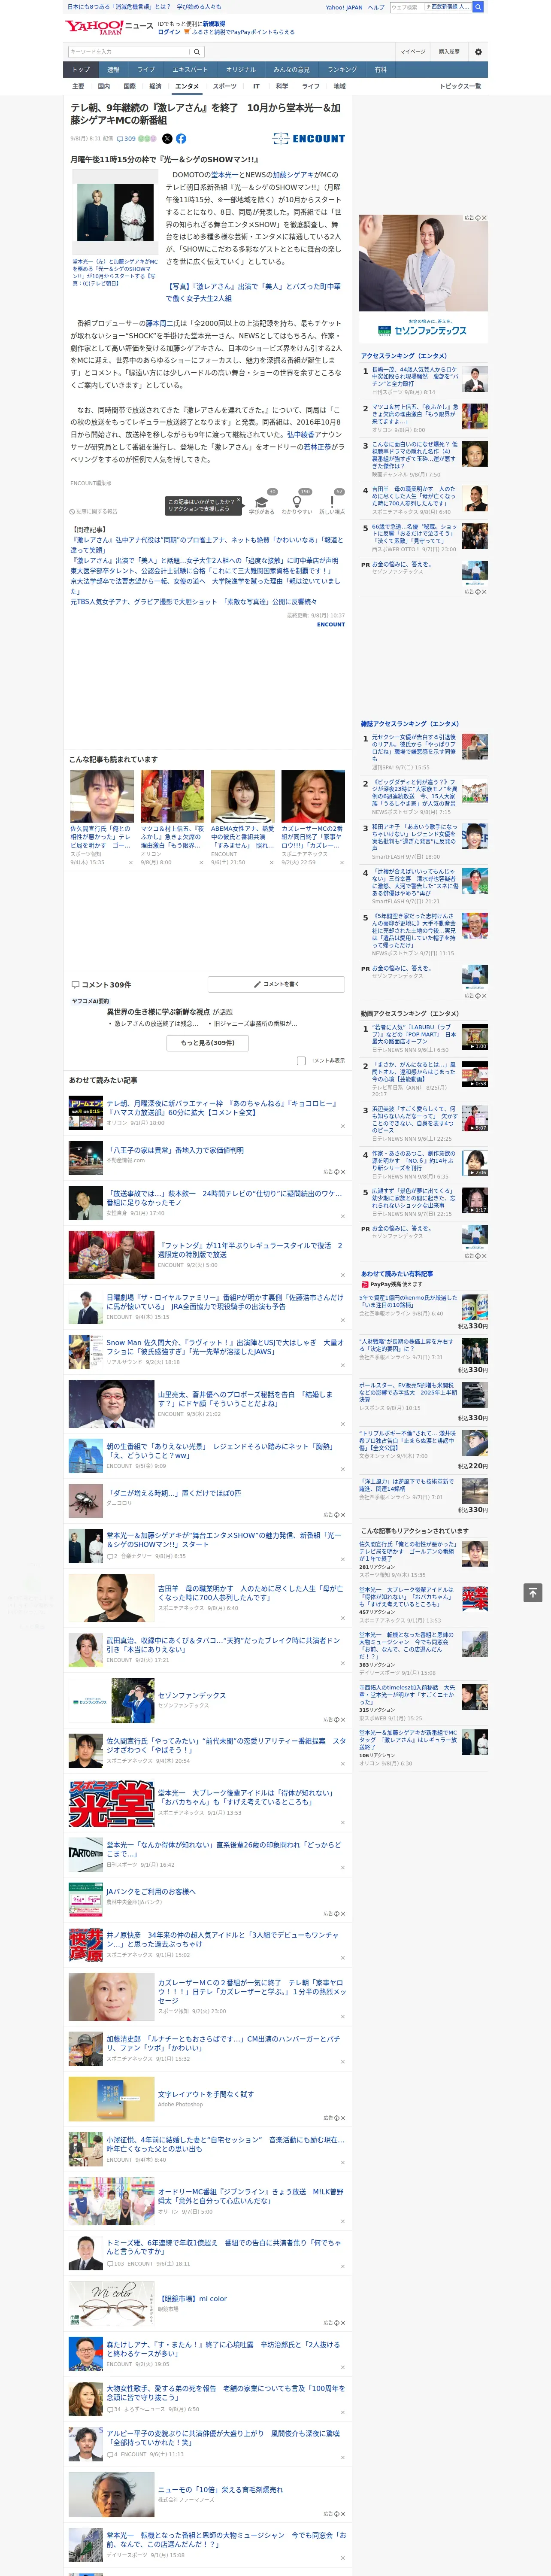
Task: Click the ウェブ検索 input field
Action: [x=406, y=7]
